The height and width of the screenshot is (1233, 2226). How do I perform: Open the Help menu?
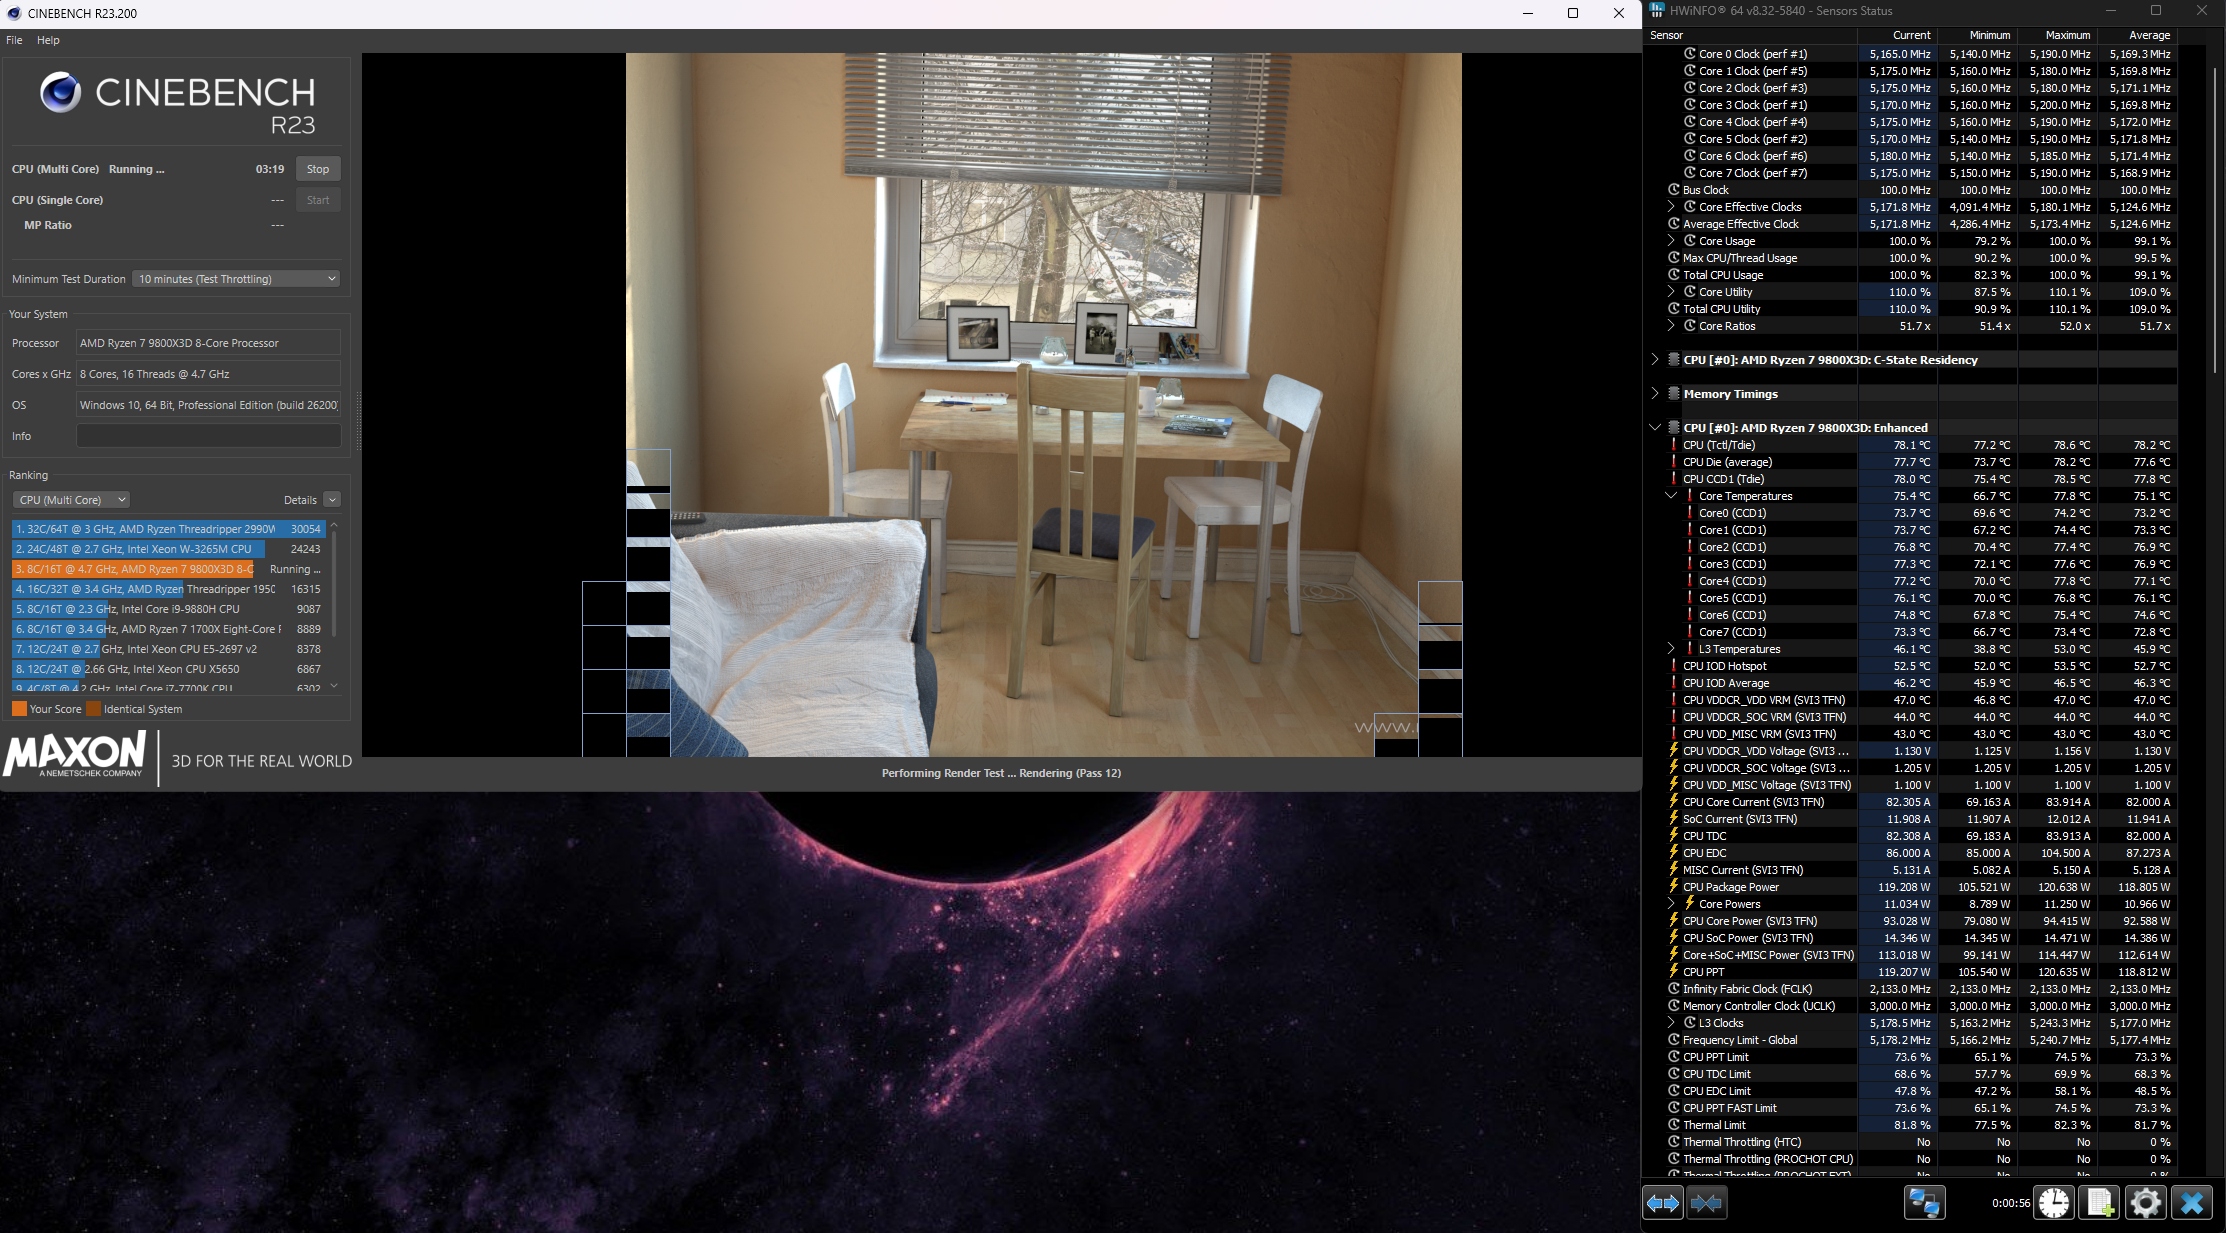[x=48, y=40]
